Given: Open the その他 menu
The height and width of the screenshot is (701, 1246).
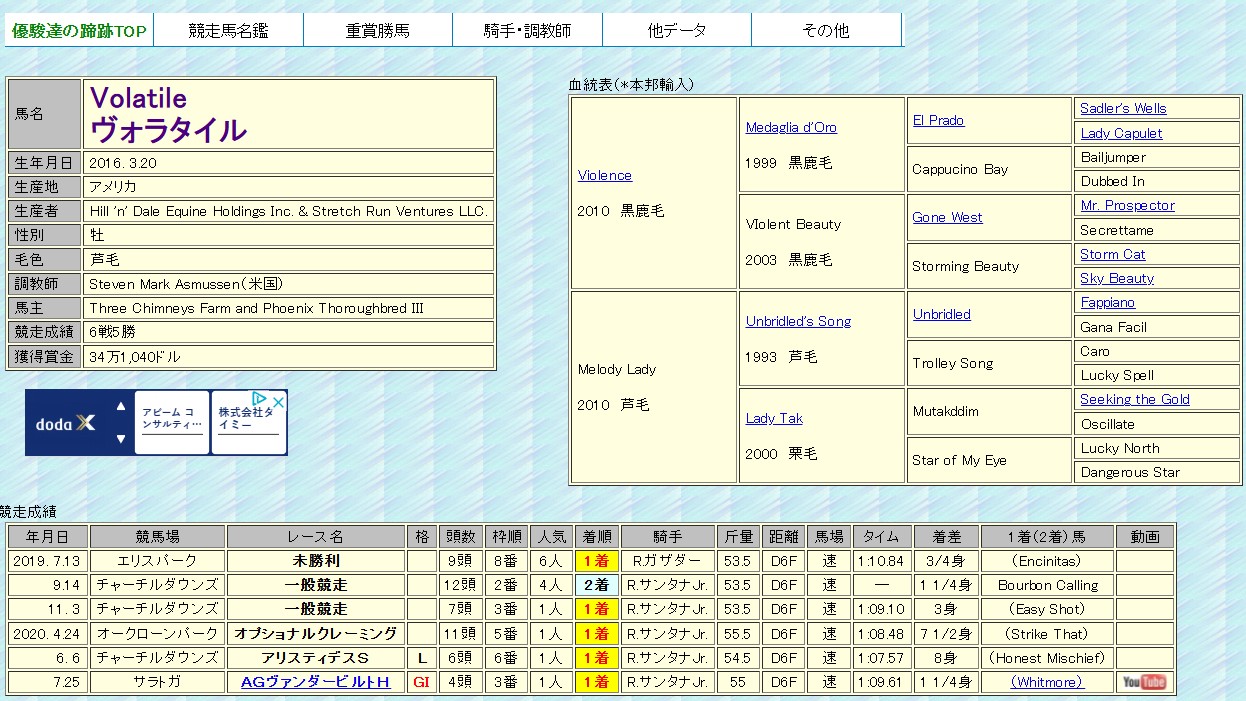Looking at the screenshot, I should (x=825, y=30).
